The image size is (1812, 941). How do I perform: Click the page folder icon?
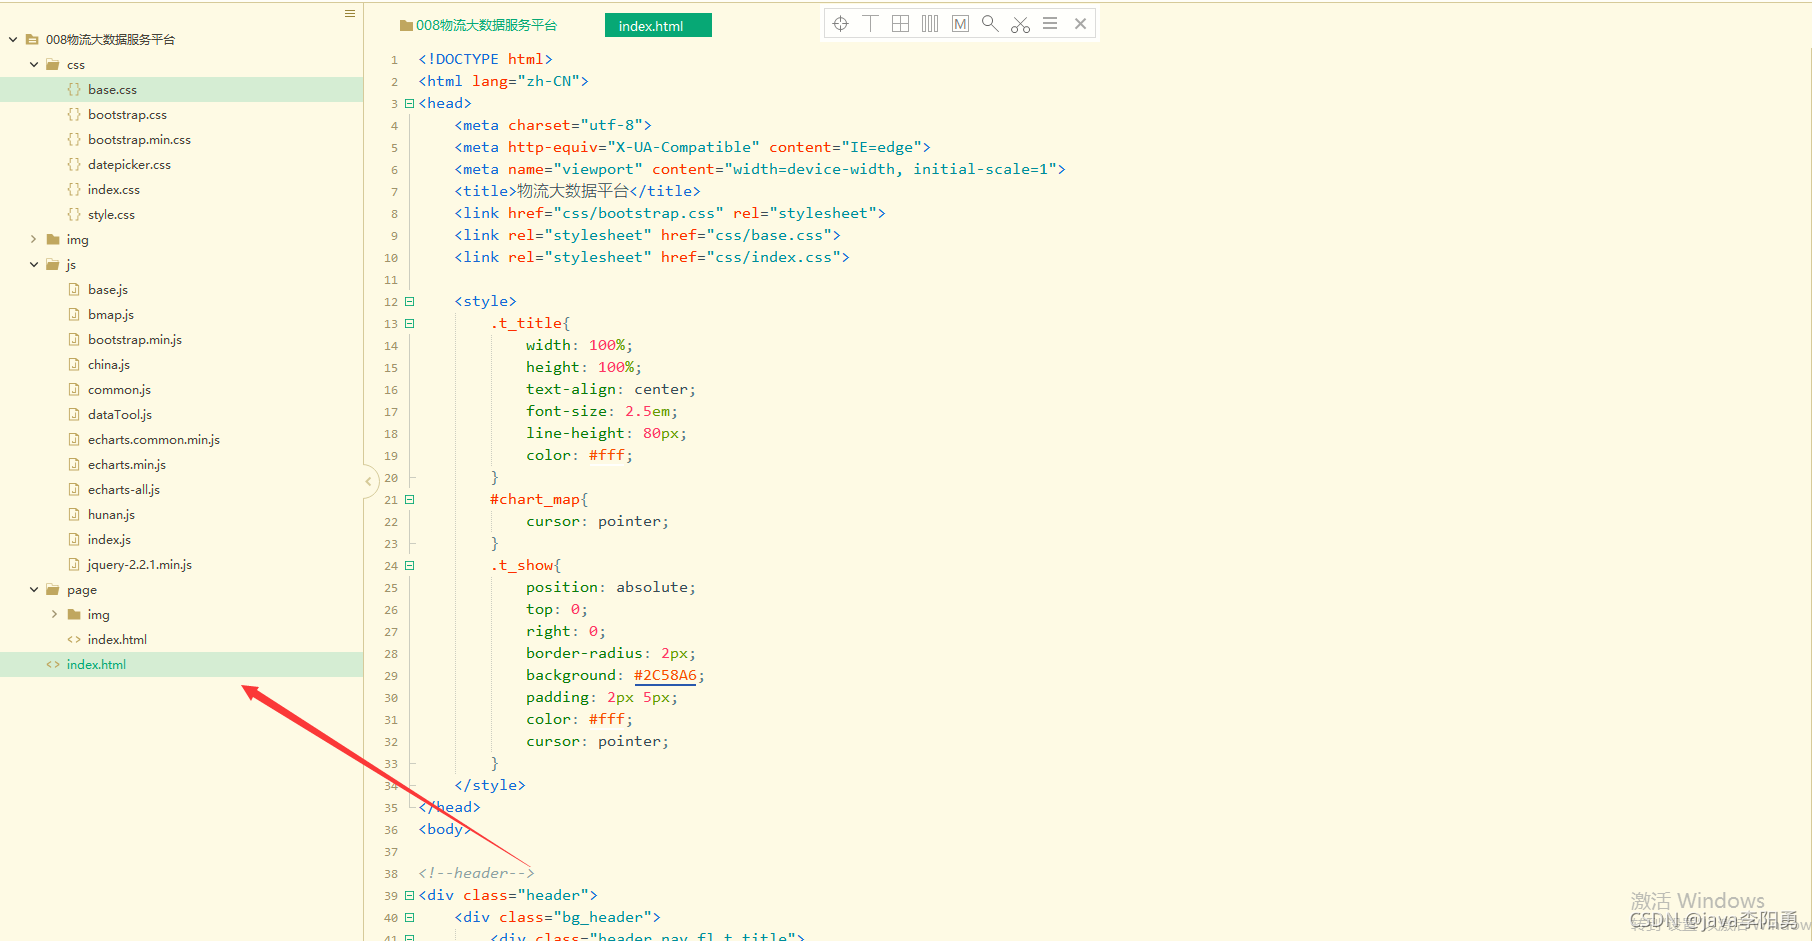click(x=53, y=590)
